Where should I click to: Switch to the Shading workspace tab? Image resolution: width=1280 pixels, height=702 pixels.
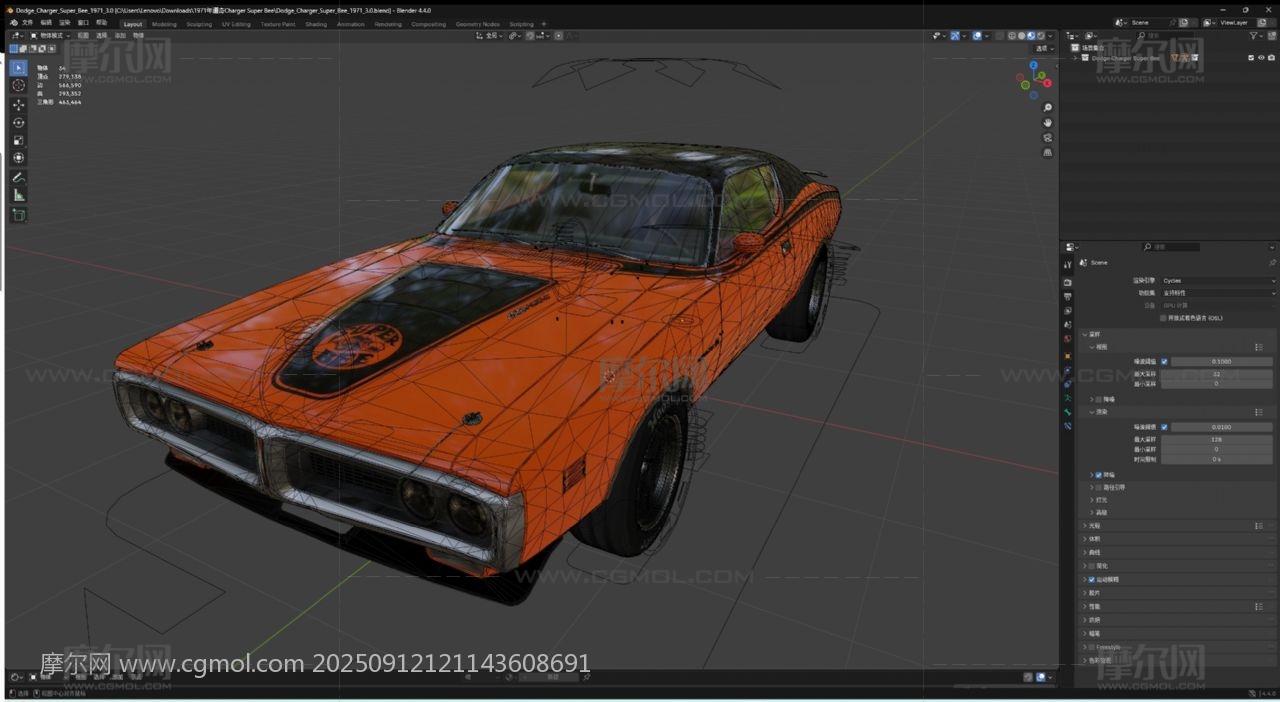(316, 24)
